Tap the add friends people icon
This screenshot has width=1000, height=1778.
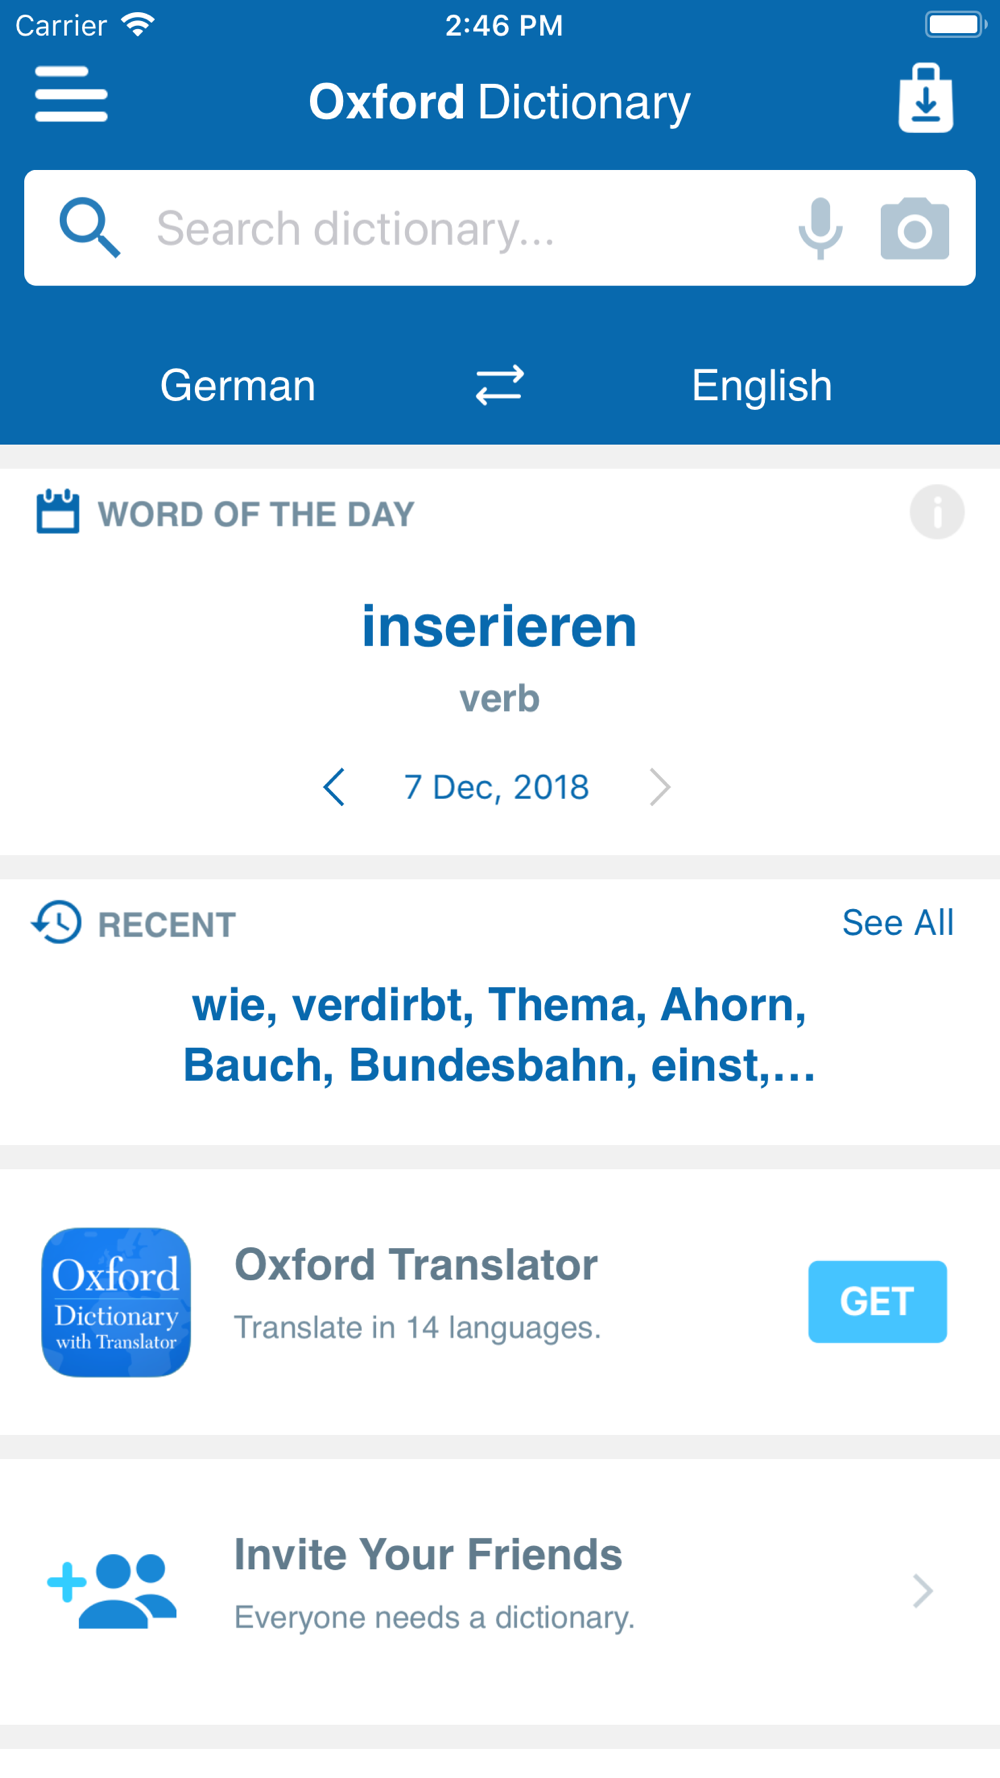(x=112, y=1590)
